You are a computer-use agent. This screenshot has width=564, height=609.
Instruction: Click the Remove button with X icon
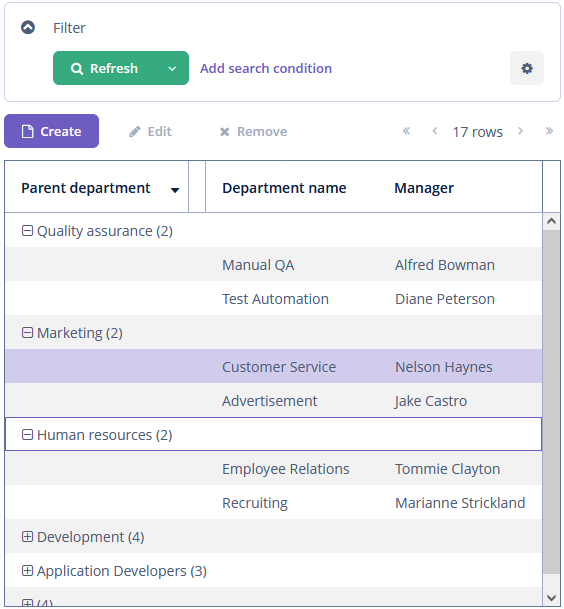point(253,131)
